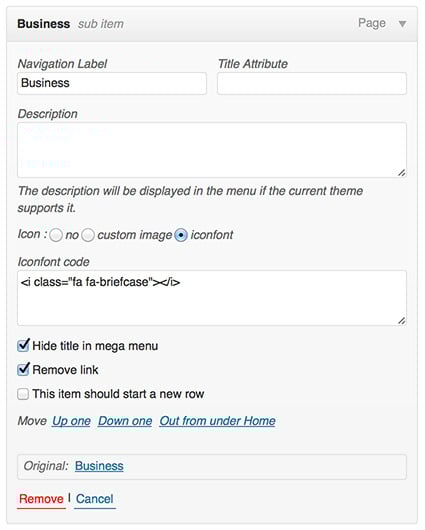Choose the 'iconfont' radio button

click(181, 235)
